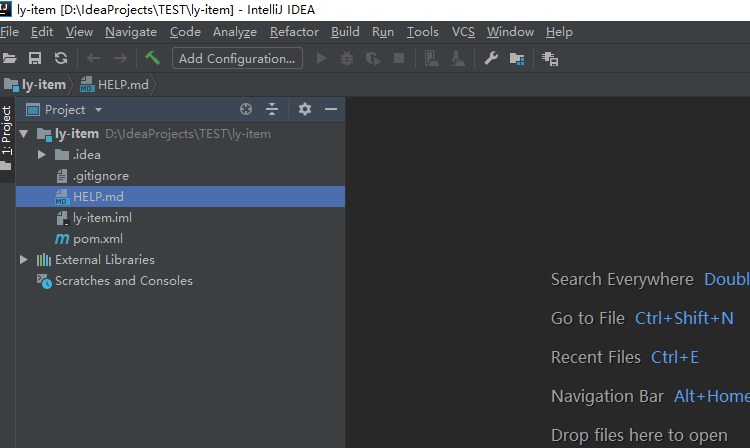This screenshot has width=750, height=448.
Task: Click the project path D:\IdeaProjects\TEST\ly-item
Action: (188, 134)
